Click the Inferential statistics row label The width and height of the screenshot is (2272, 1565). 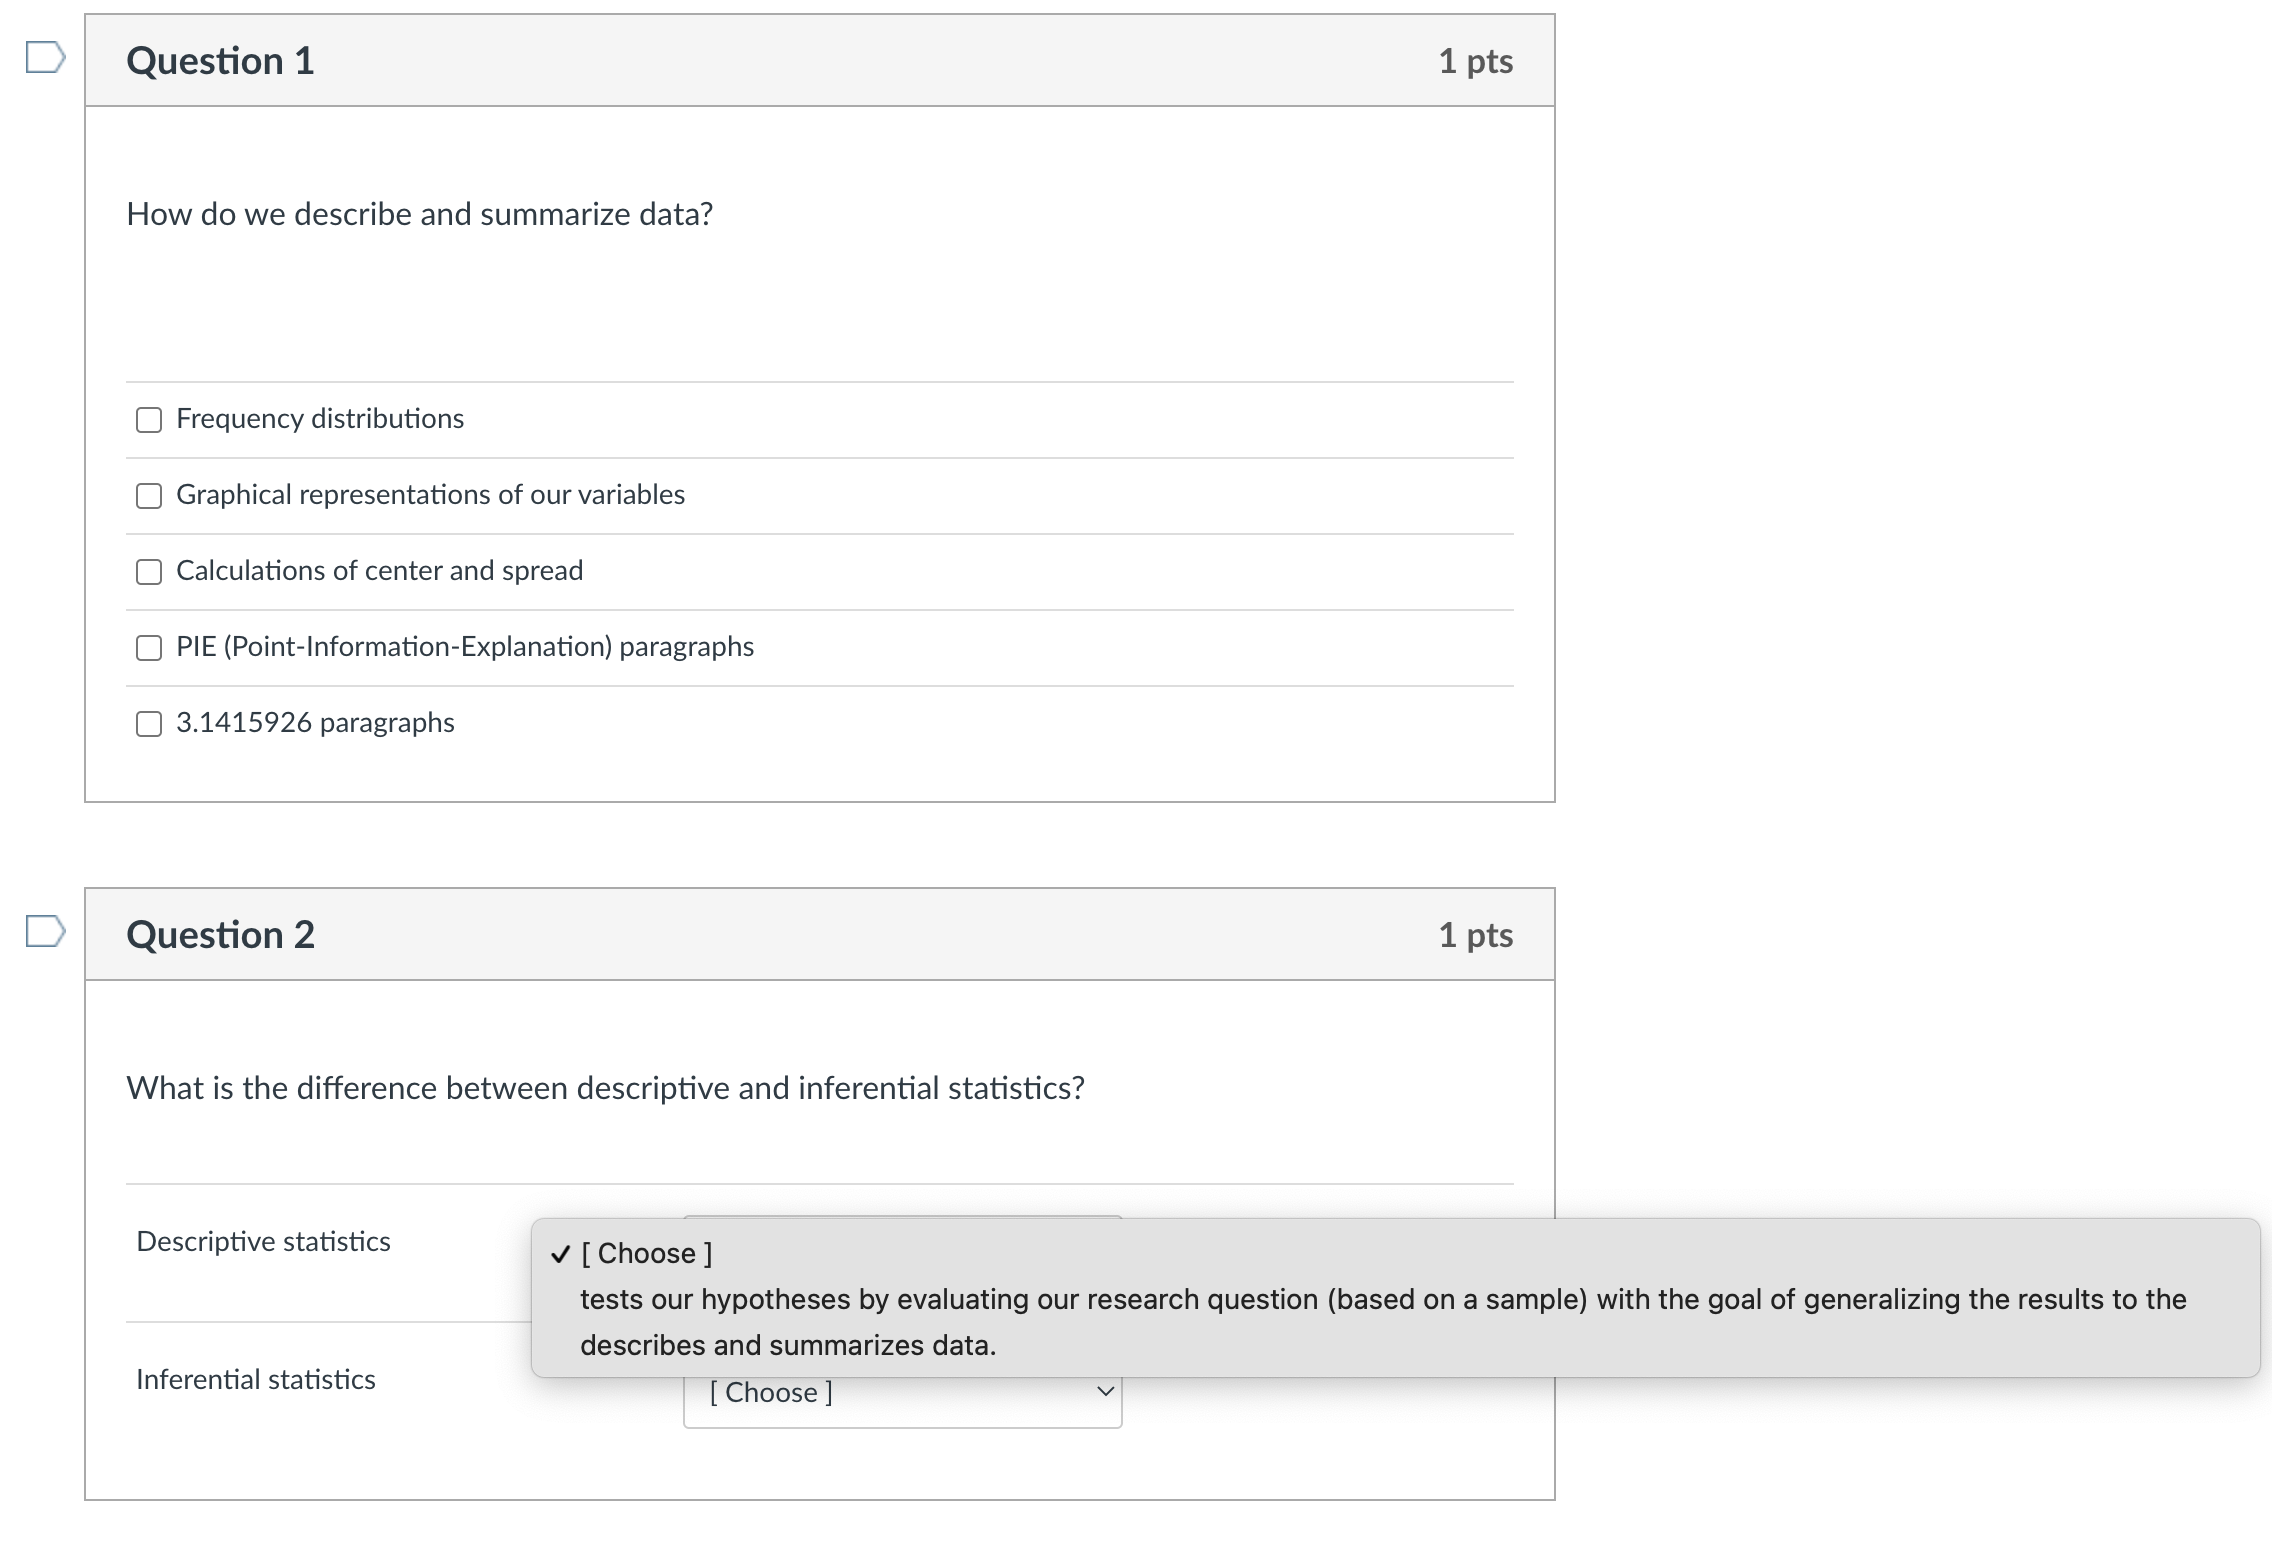254,1379
